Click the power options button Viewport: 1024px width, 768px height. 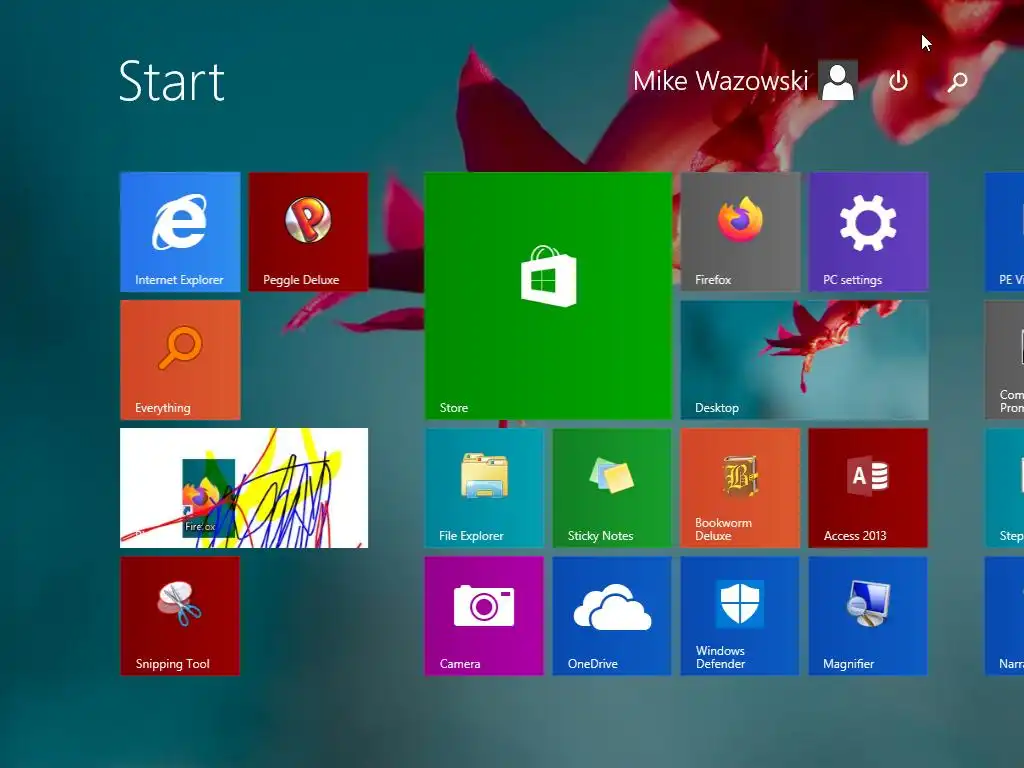(x=899, y=82)
